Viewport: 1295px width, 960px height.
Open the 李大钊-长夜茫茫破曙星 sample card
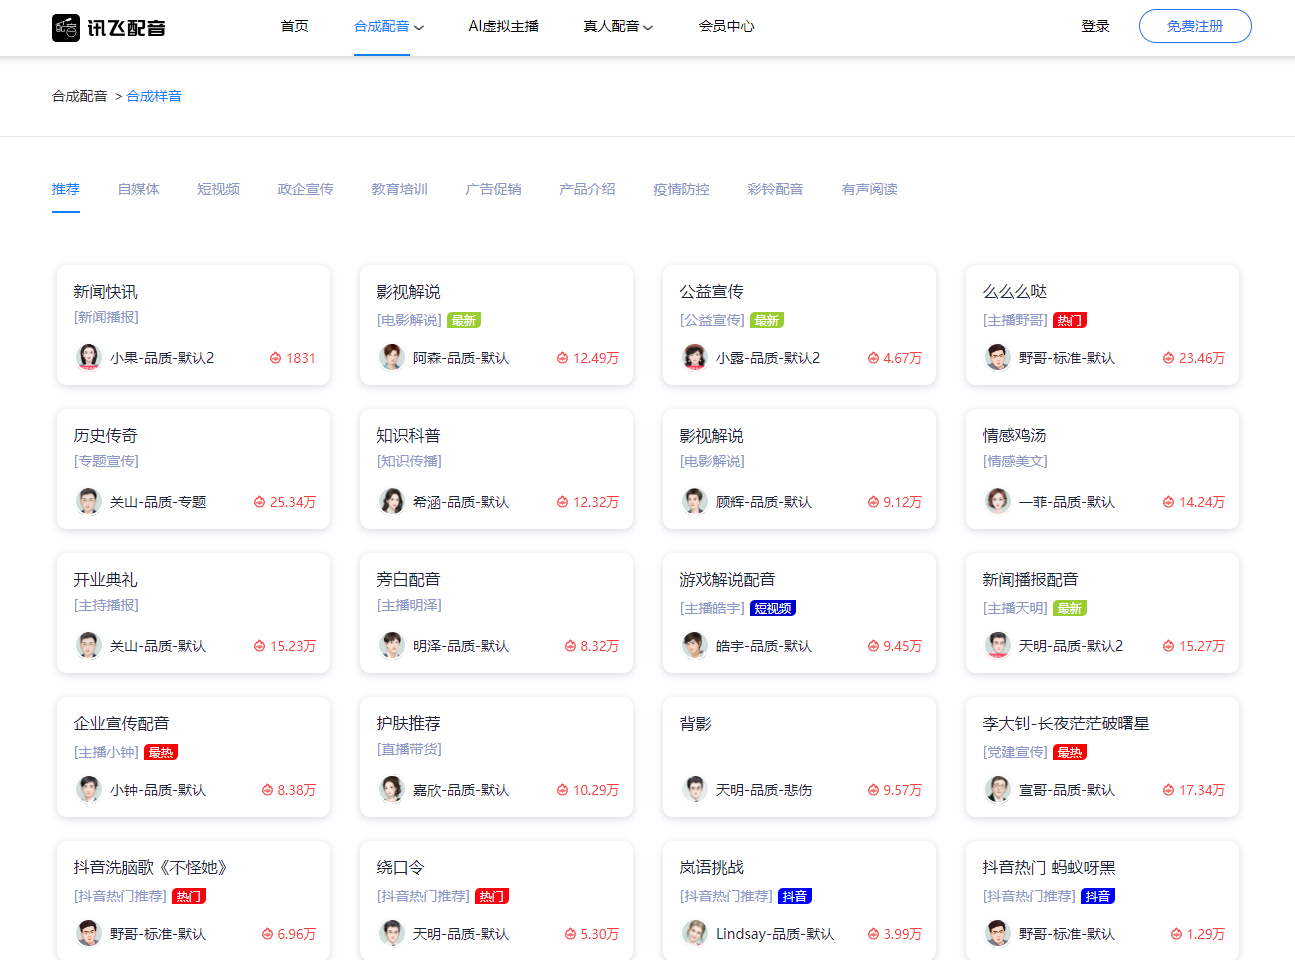[x=1101, y=756]
